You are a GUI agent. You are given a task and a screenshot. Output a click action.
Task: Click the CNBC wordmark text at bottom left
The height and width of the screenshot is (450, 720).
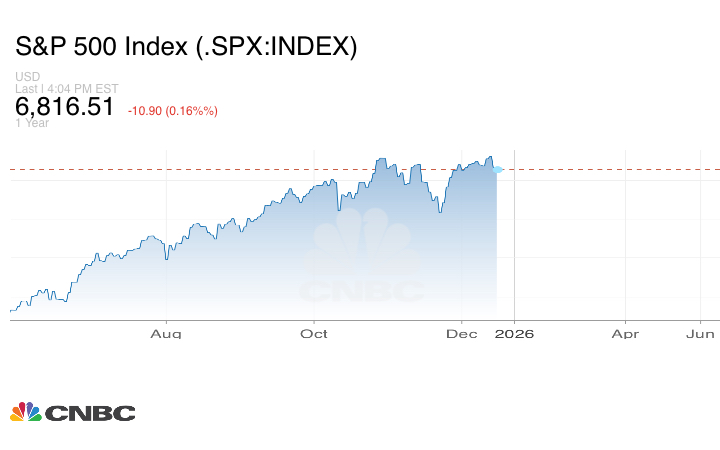90,413
